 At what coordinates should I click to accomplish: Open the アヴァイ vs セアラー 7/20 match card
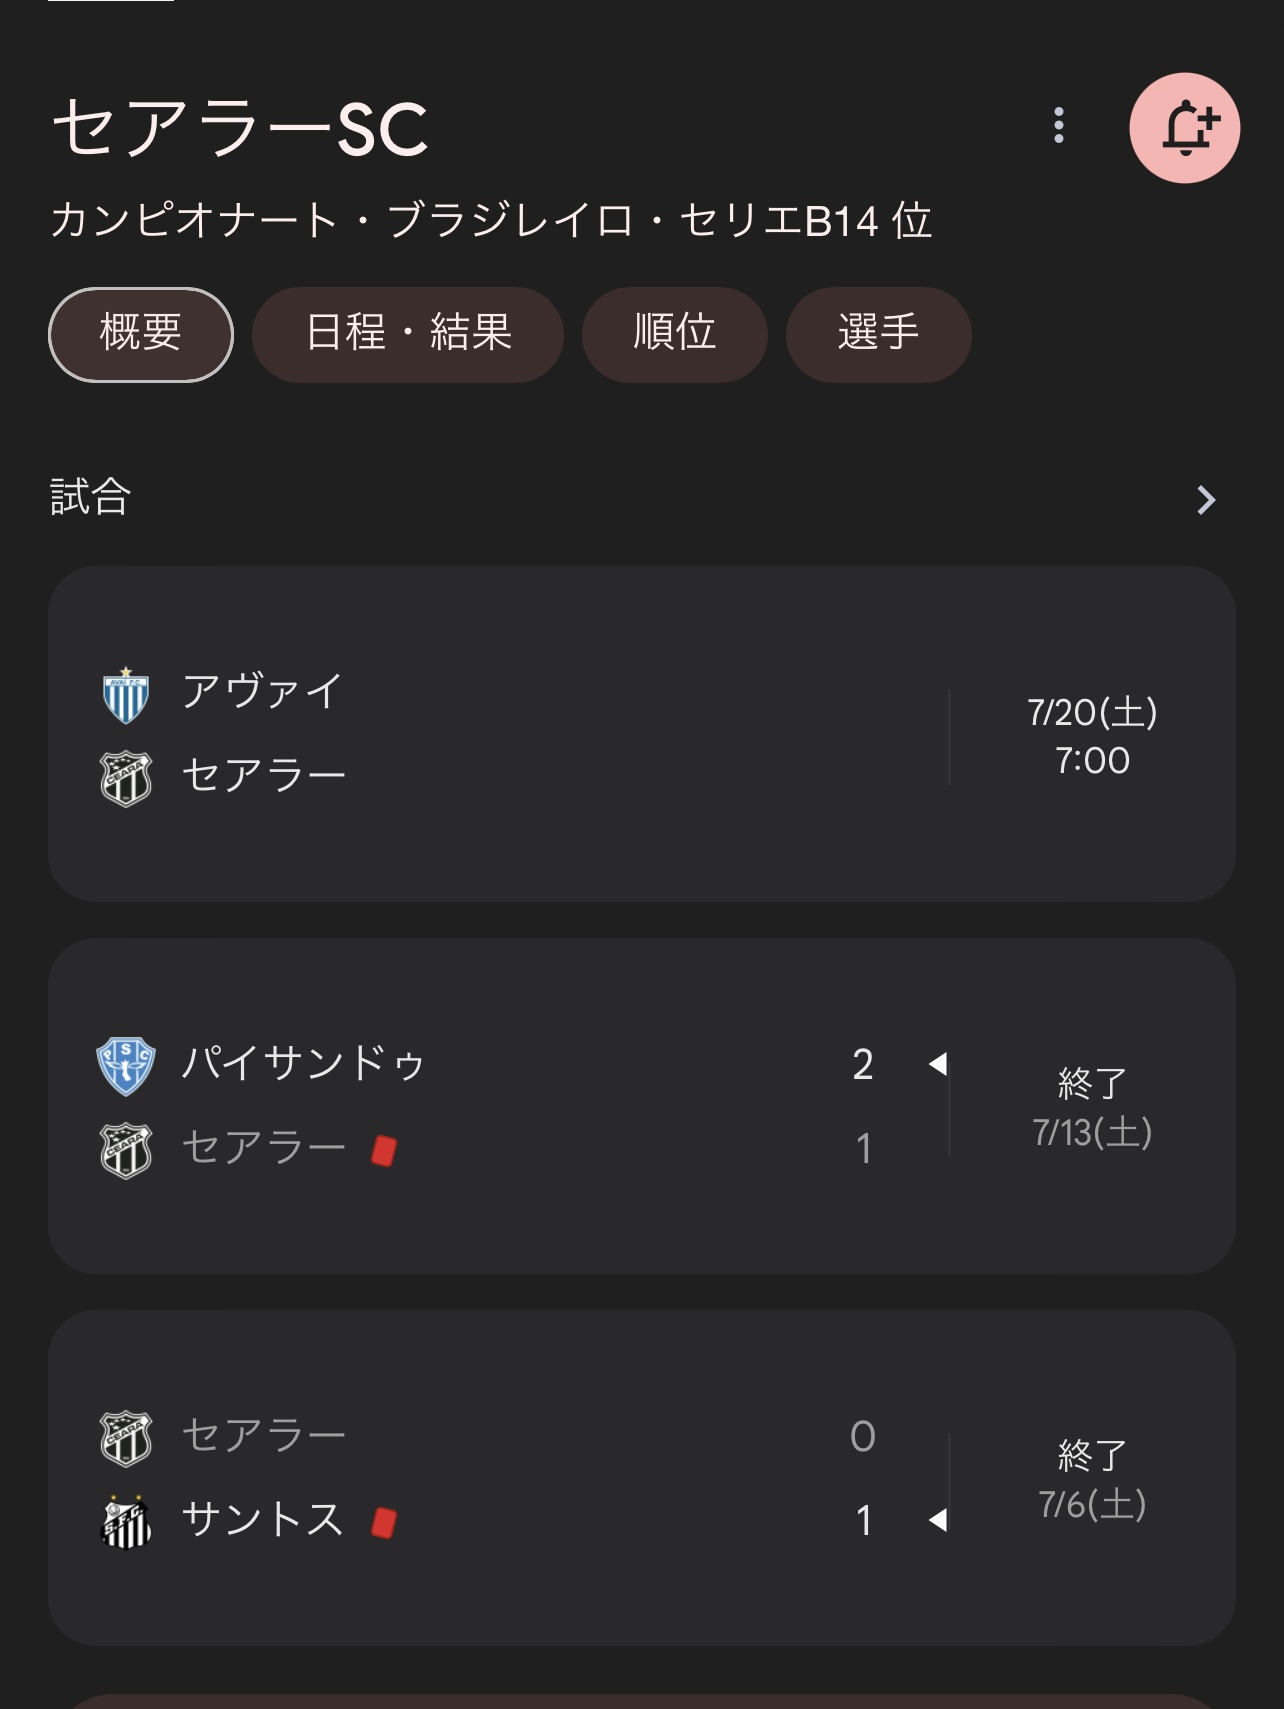pos(642,734)
